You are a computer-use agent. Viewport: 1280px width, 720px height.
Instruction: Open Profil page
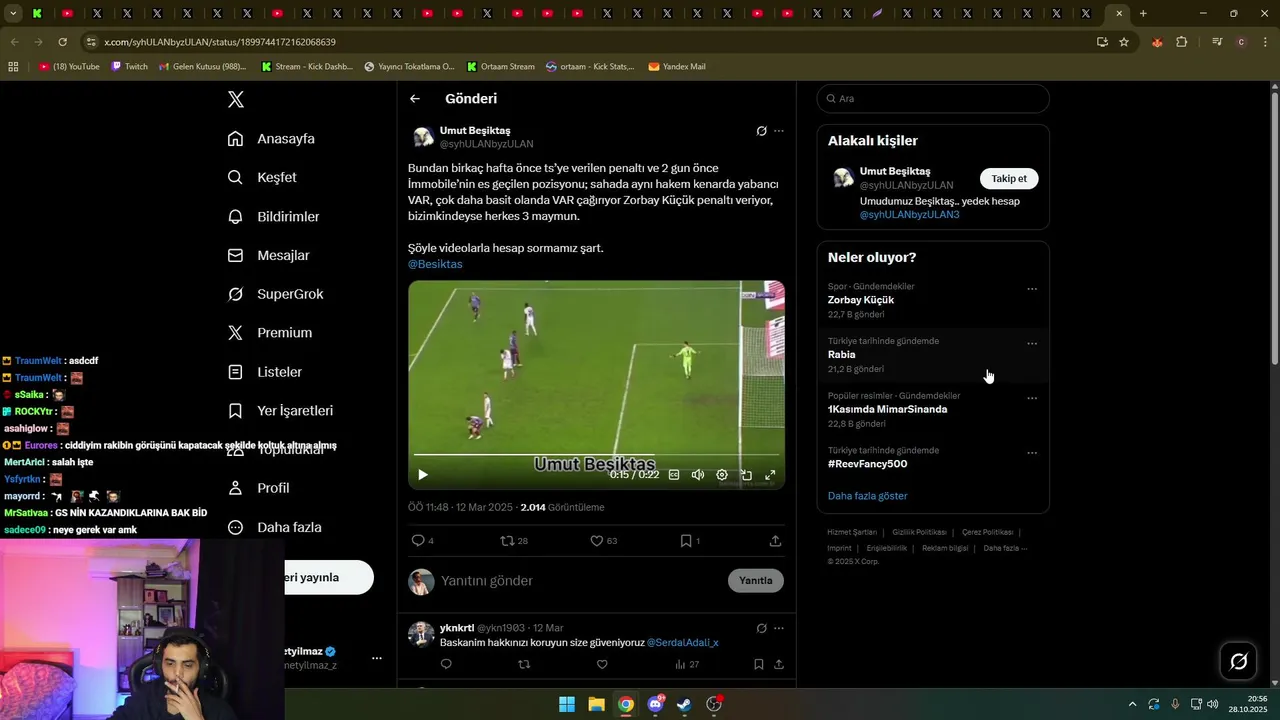[x=258, y=488]
